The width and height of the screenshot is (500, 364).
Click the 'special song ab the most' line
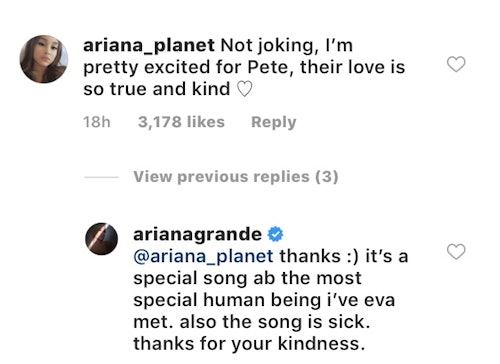[x=247, y=278]
